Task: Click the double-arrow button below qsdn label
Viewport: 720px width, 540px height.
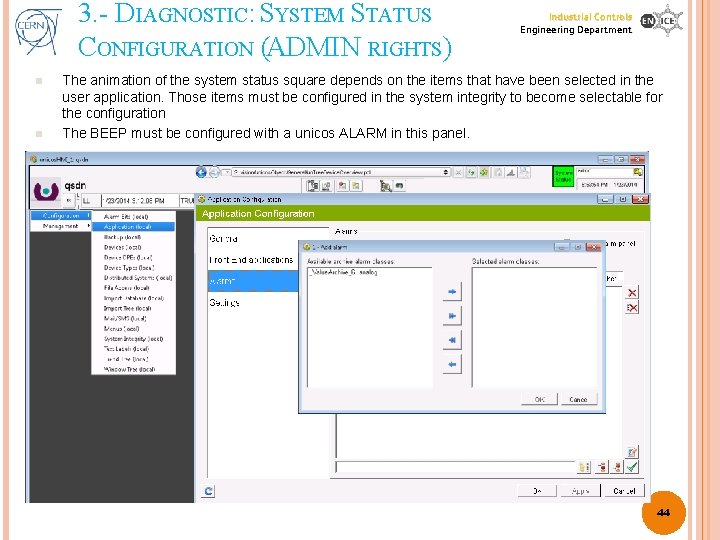Action: [x=69, y=201]
